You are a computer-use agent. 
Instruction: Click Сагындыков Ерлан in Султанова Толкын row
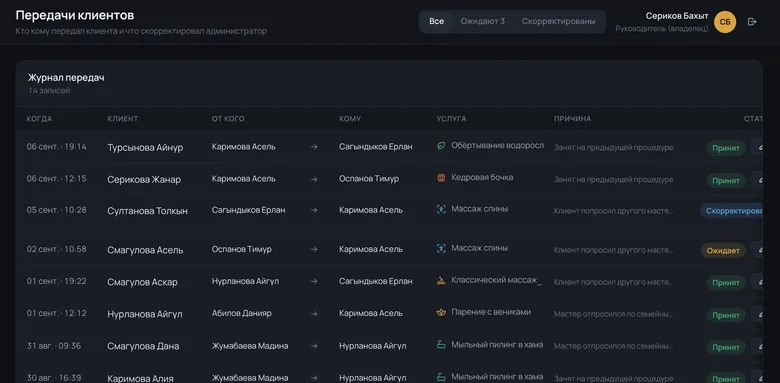[x=249, y=210]
